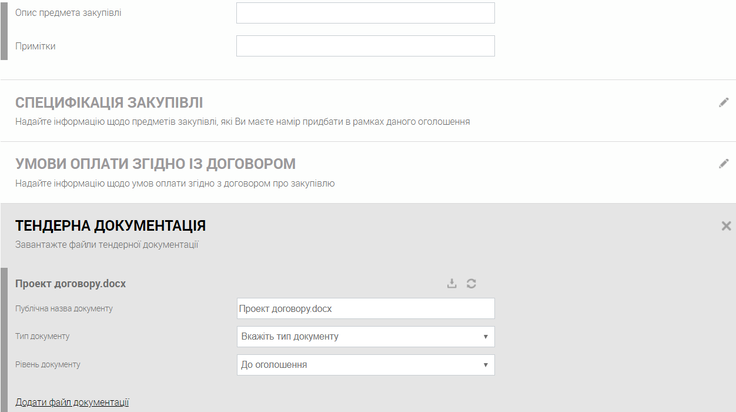Click the Тендерна документація section title
736x412 pixels.
tap(110, 226)
